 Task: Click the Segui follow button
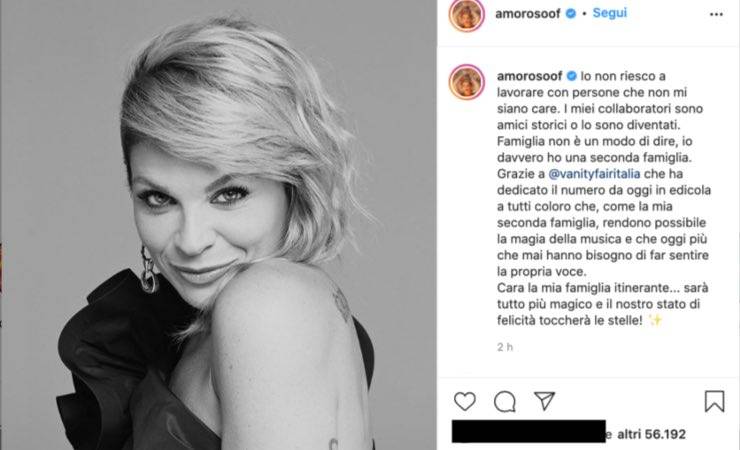pyautogui.click(x=610, y=13)
